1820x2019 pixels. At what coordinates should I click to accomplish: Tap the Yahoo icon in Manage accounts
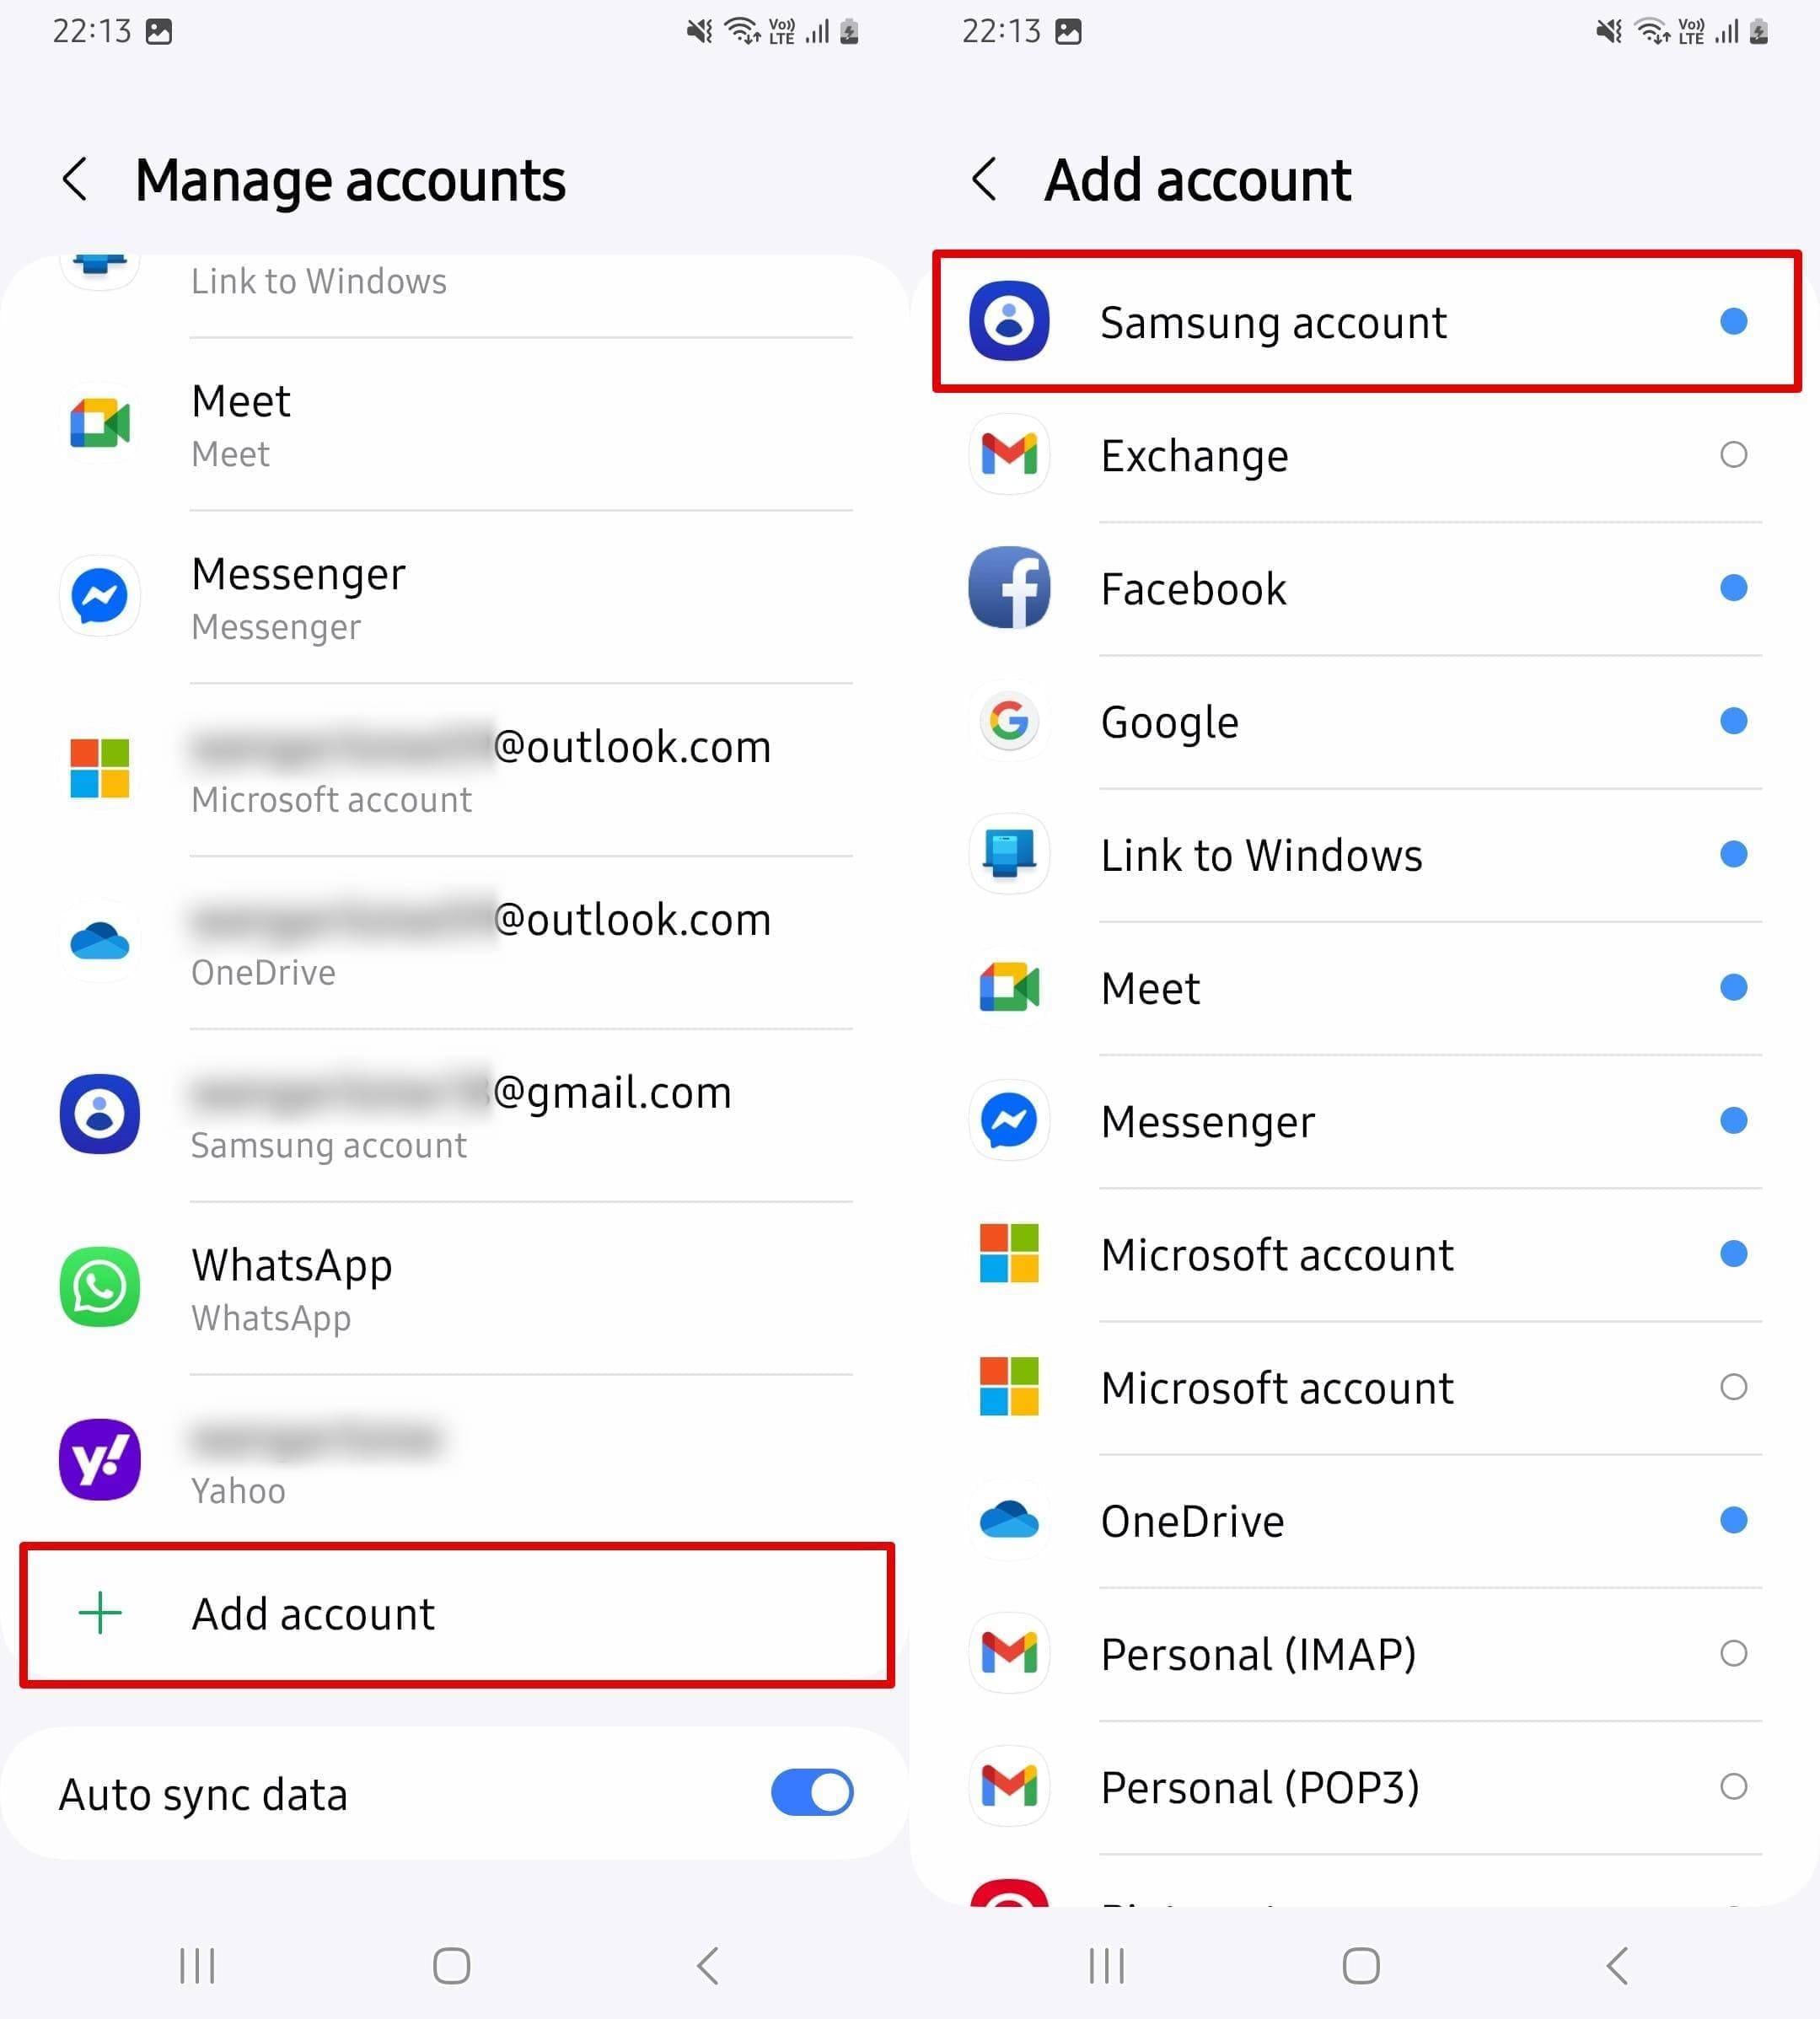coord(100,1460)
